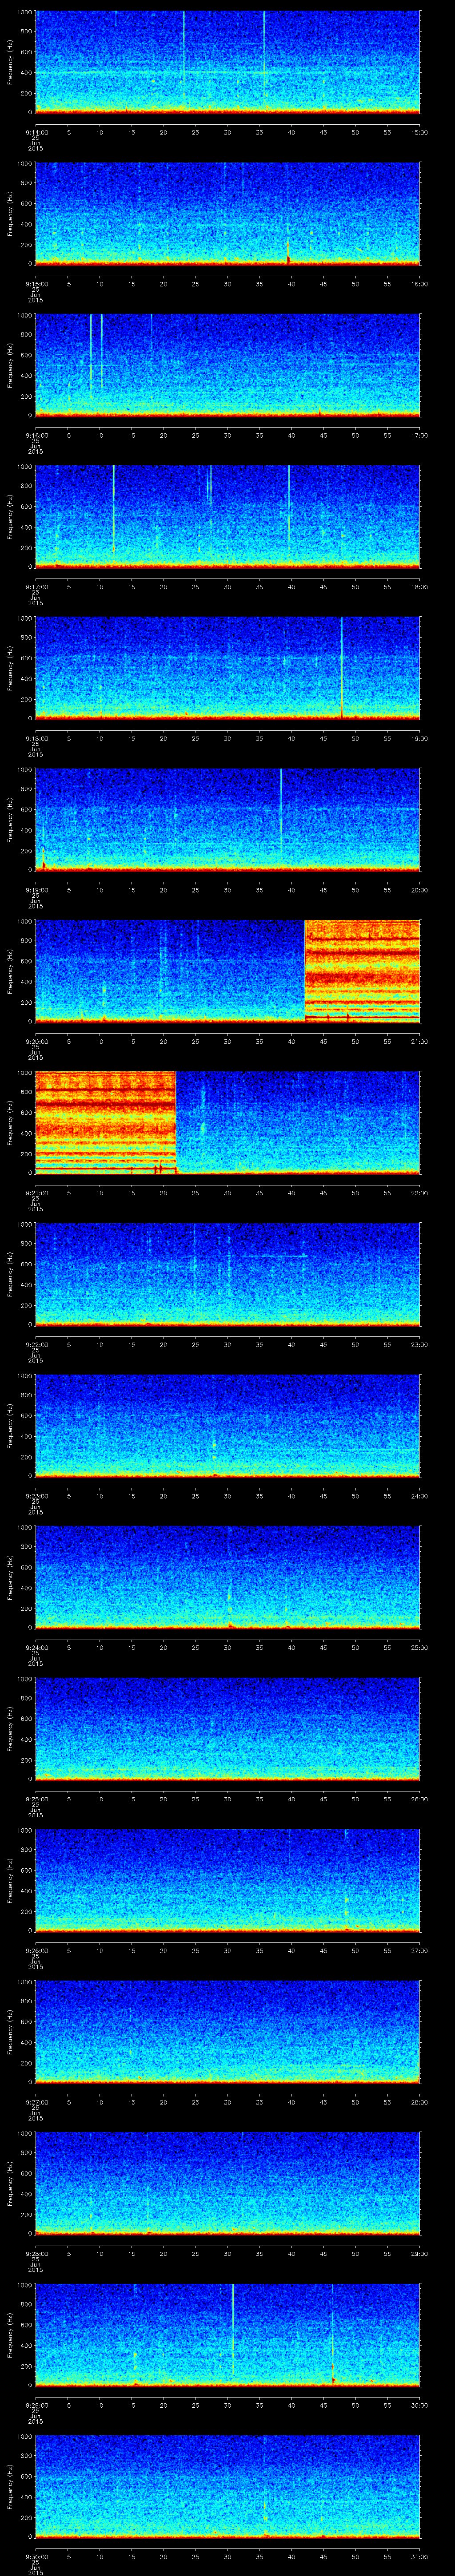Select the spectrogram starting at 9:29:00

(x=228, y=2334)
